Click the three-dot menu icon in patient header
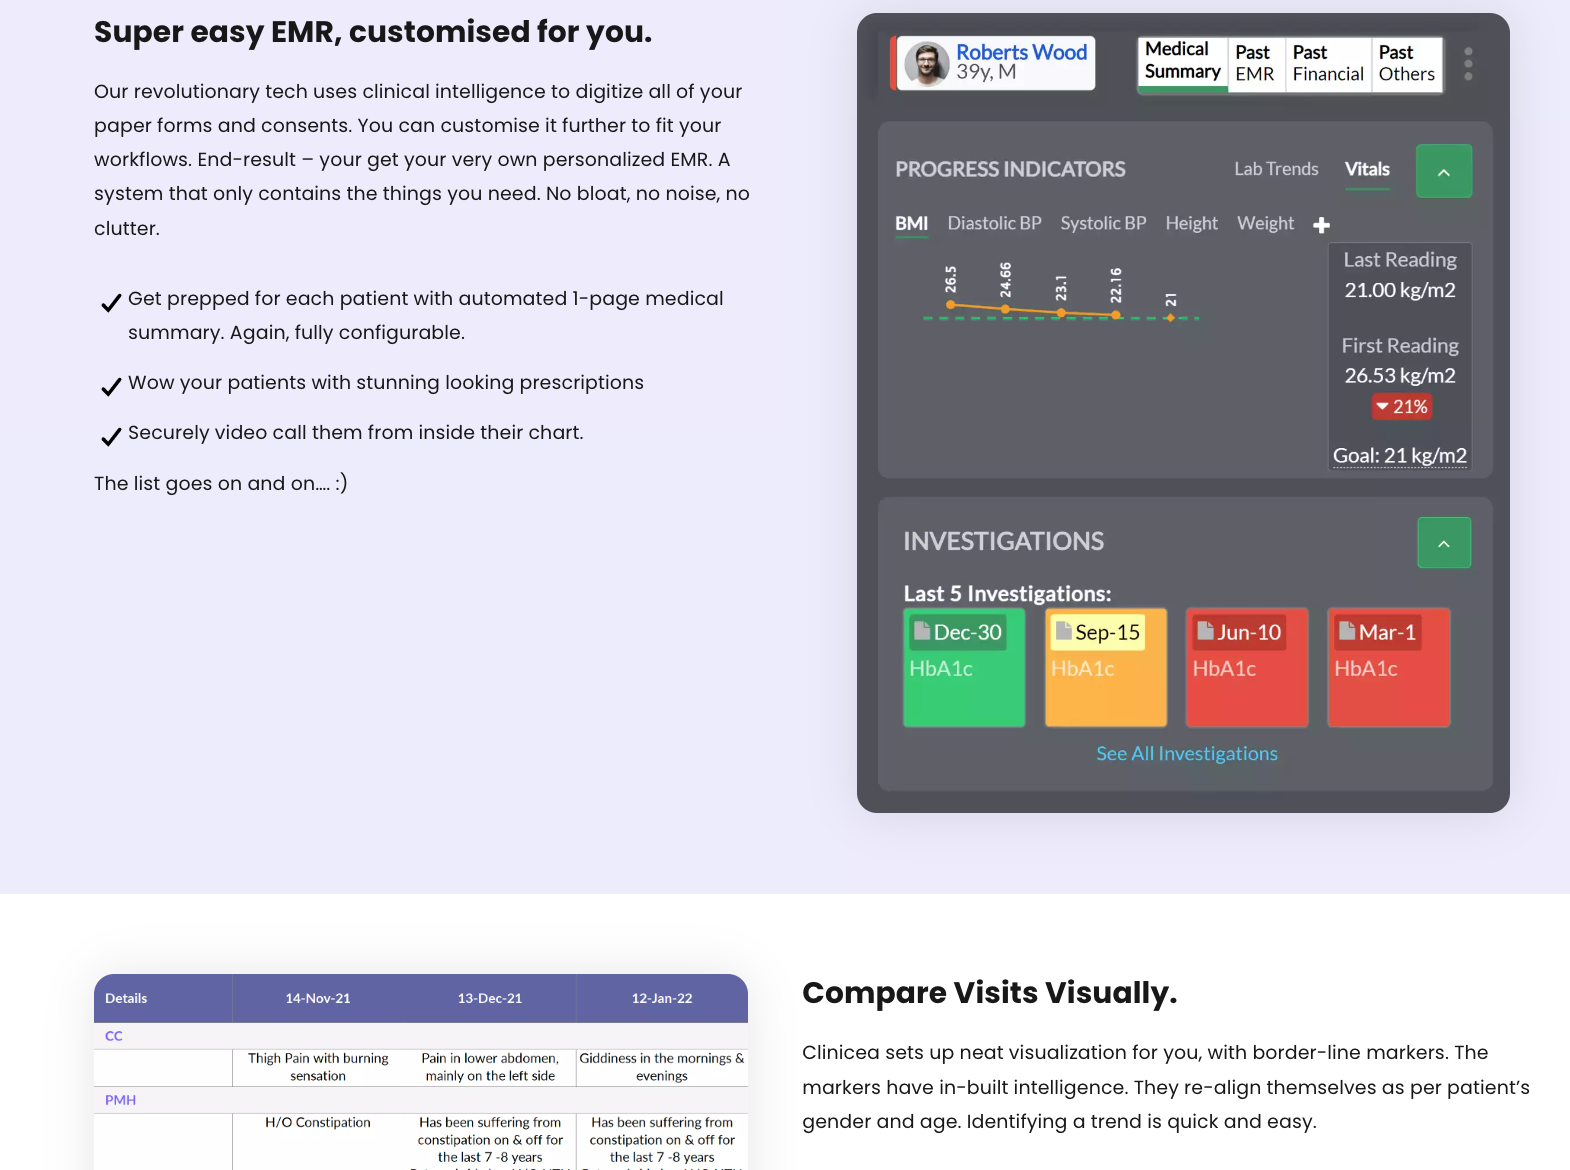 click(1467, 64)
